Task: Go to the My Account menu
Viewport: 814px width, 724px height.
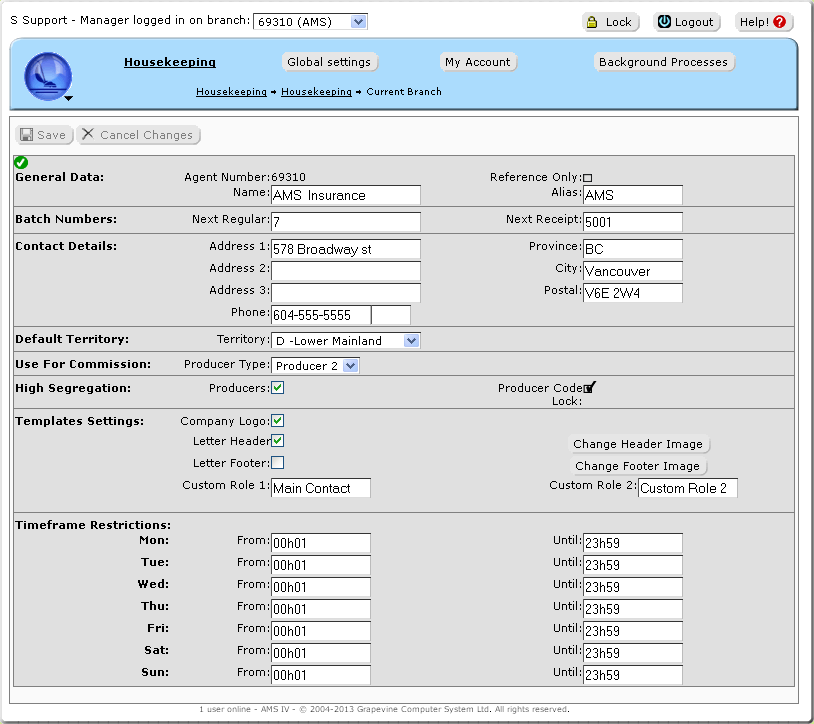Action: [x=477, y=62]
